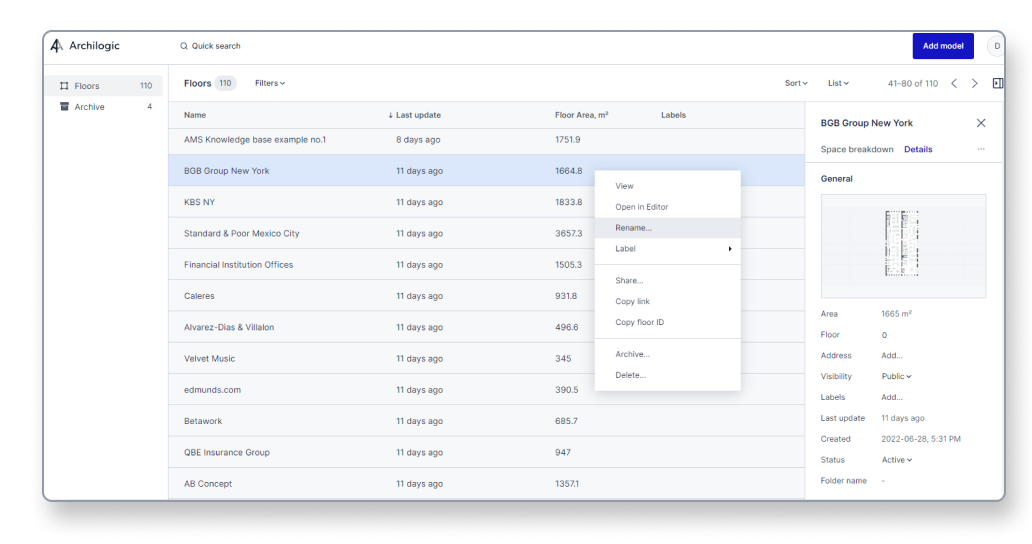Screen dimensions: 1032x544
Task: Change Status Active dropdown
Action: pos(896,460)
